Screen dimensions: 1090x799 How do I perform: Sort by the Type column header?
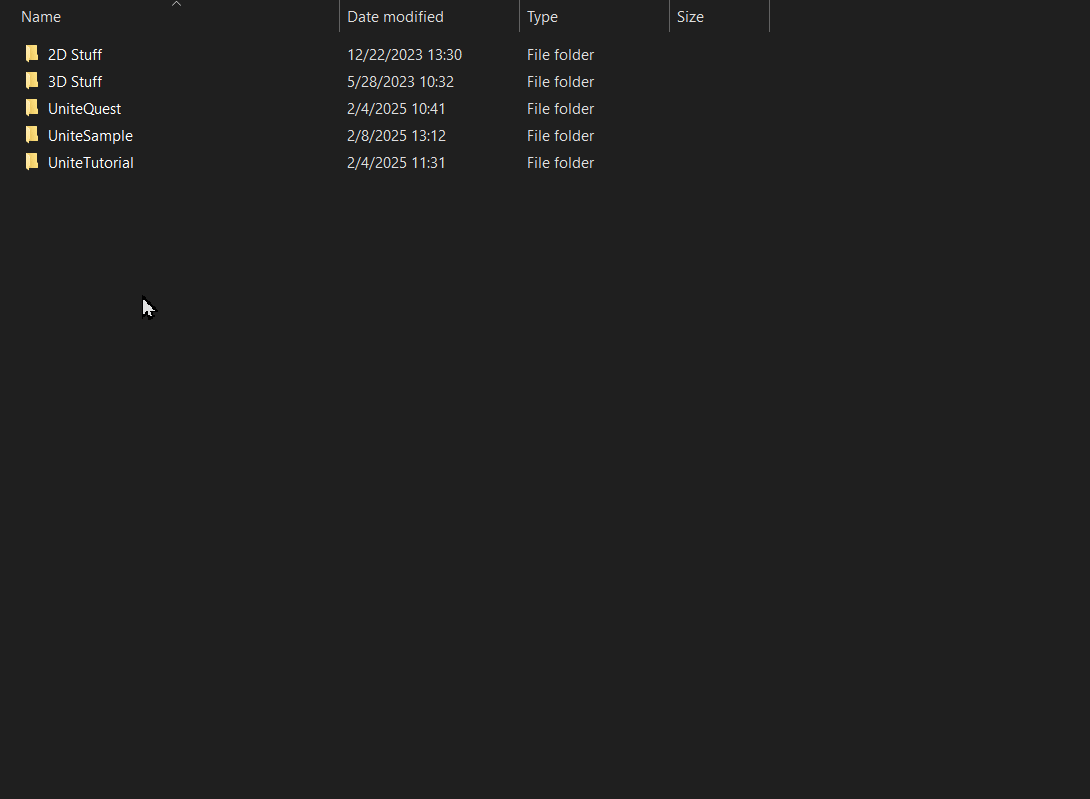594,17
